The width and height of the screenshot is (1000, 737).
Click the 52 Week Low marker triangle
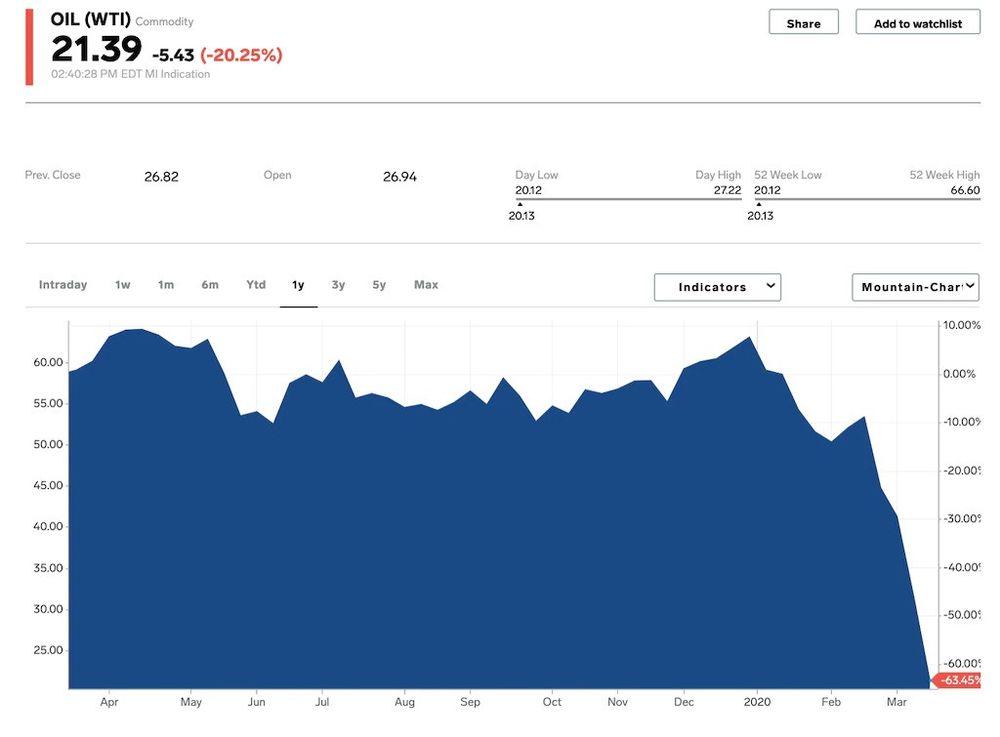point(759,204)
